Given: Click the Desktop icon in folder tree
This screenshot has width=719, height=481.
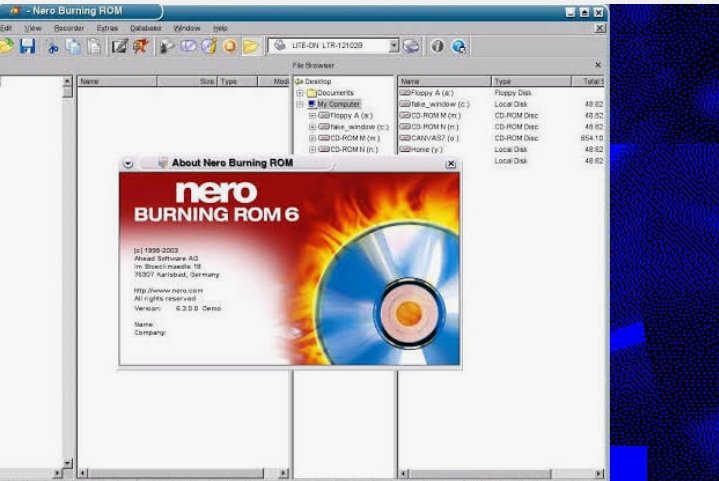Looking at the screenshot, I should pos(299,82).
